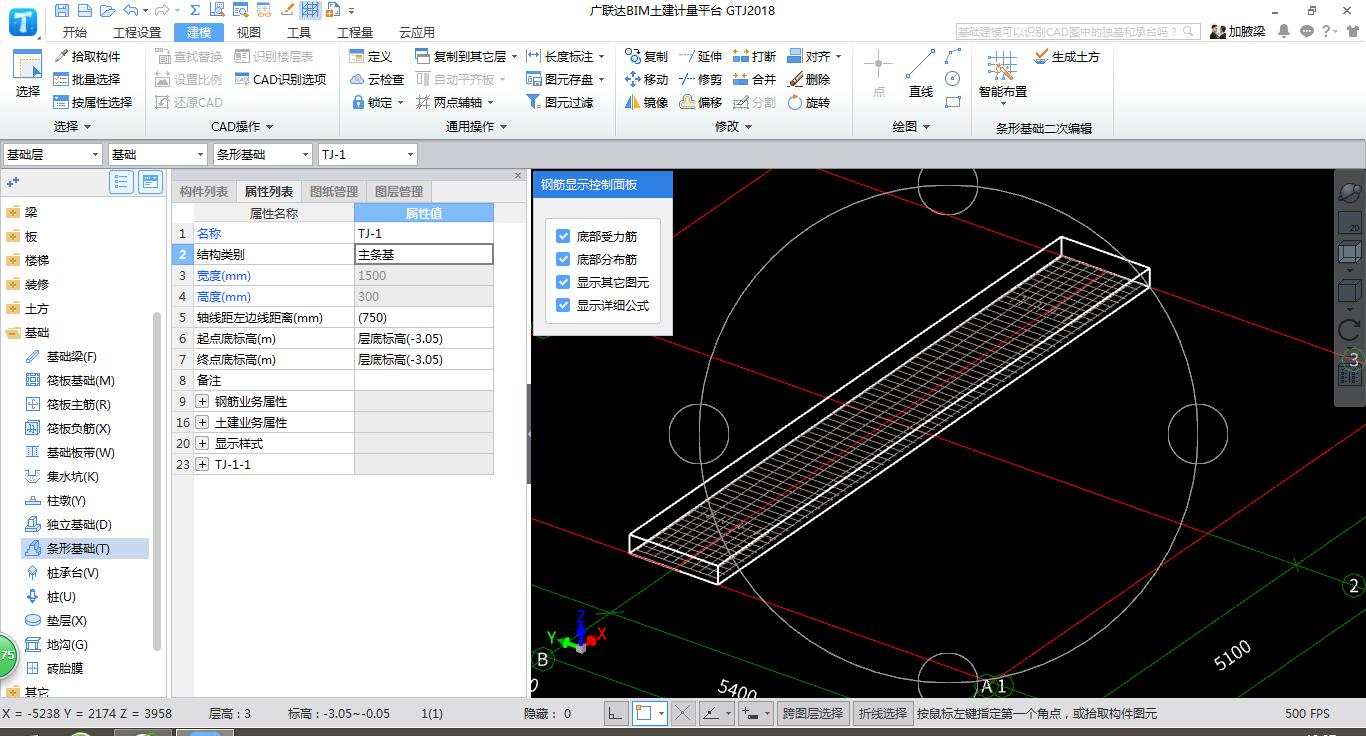Switch to the 图纸管理 tab

[x=334, y=192]
